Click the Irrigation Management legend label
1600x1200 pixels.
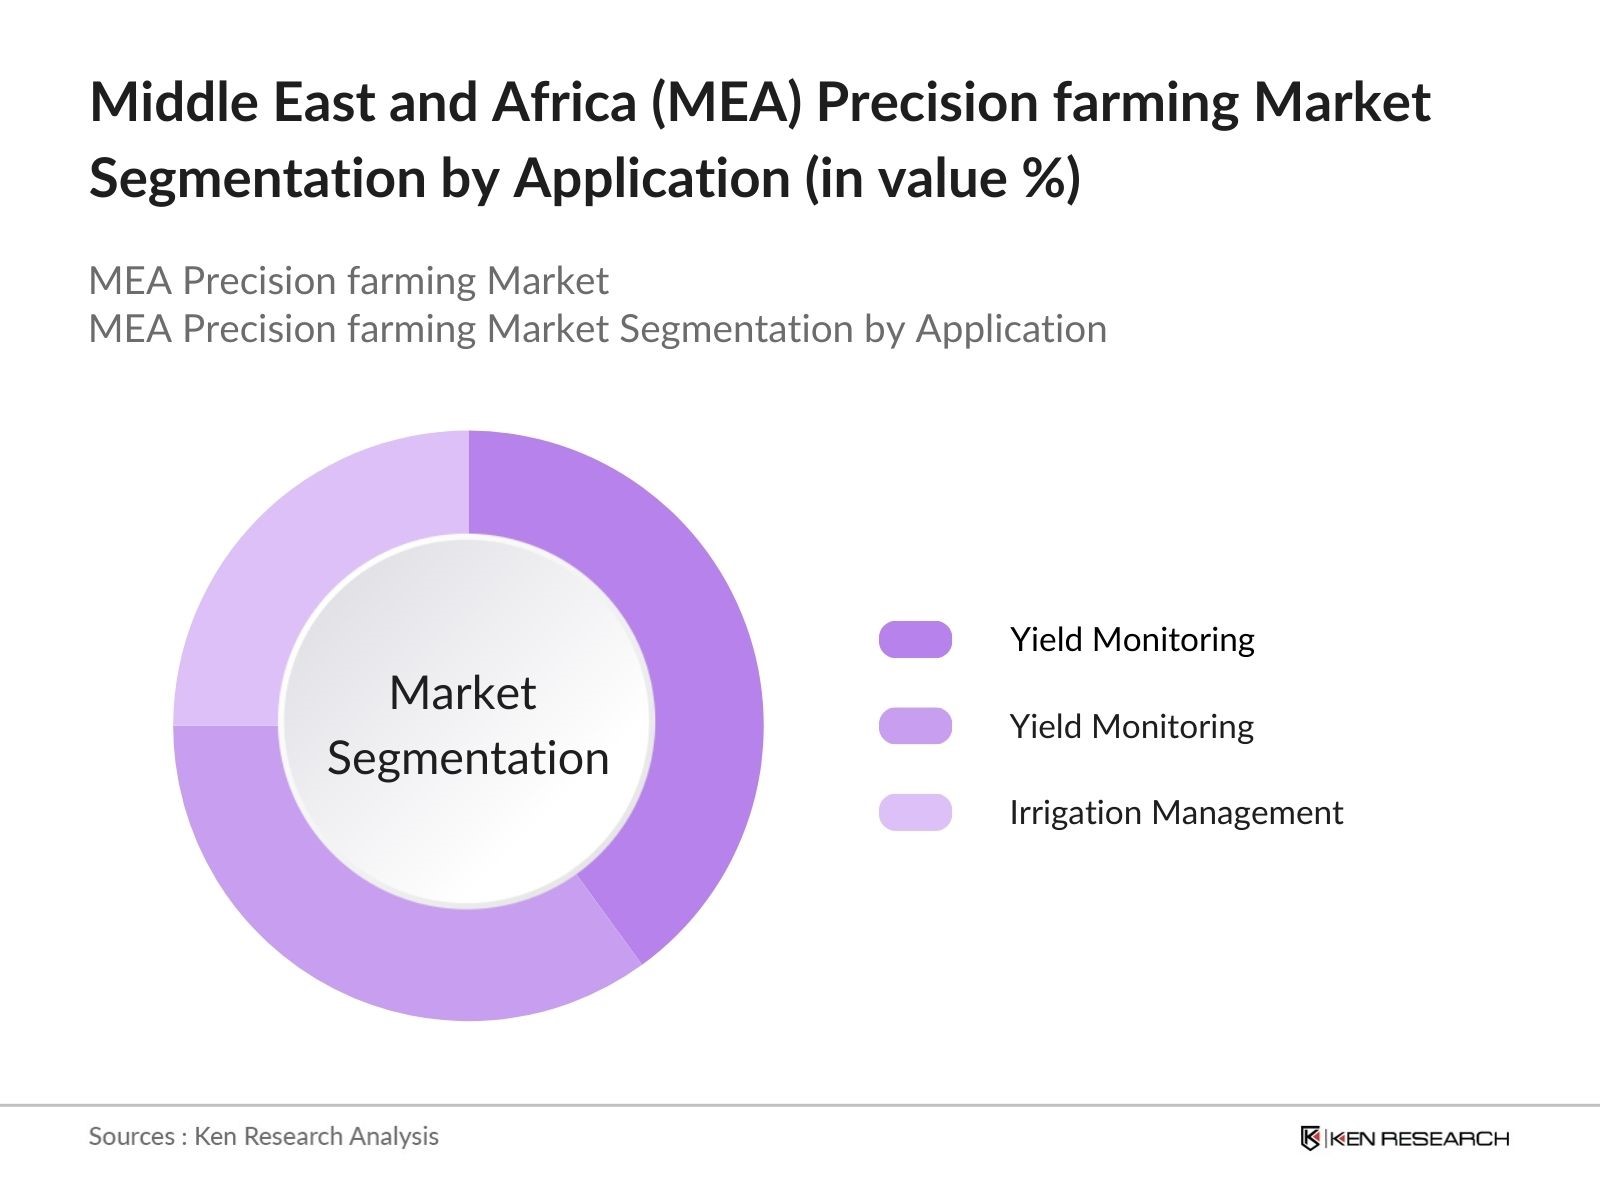click(x=1175, y=812)
